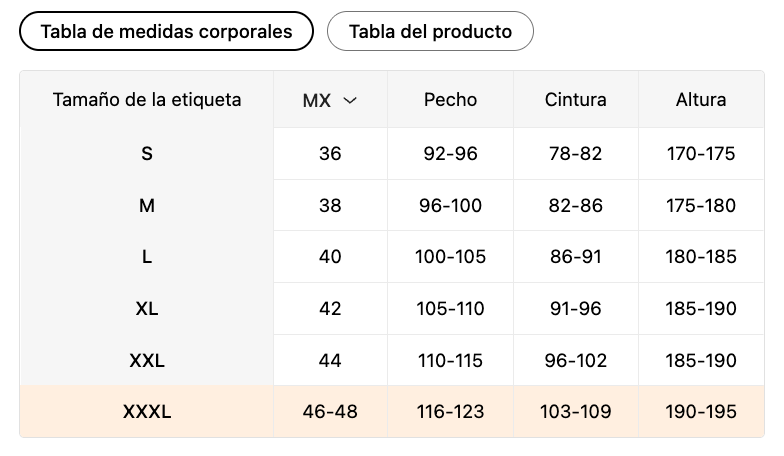Screen dimensions: 784x456
Task: Click MX size value 36
Action: point(330,154)
